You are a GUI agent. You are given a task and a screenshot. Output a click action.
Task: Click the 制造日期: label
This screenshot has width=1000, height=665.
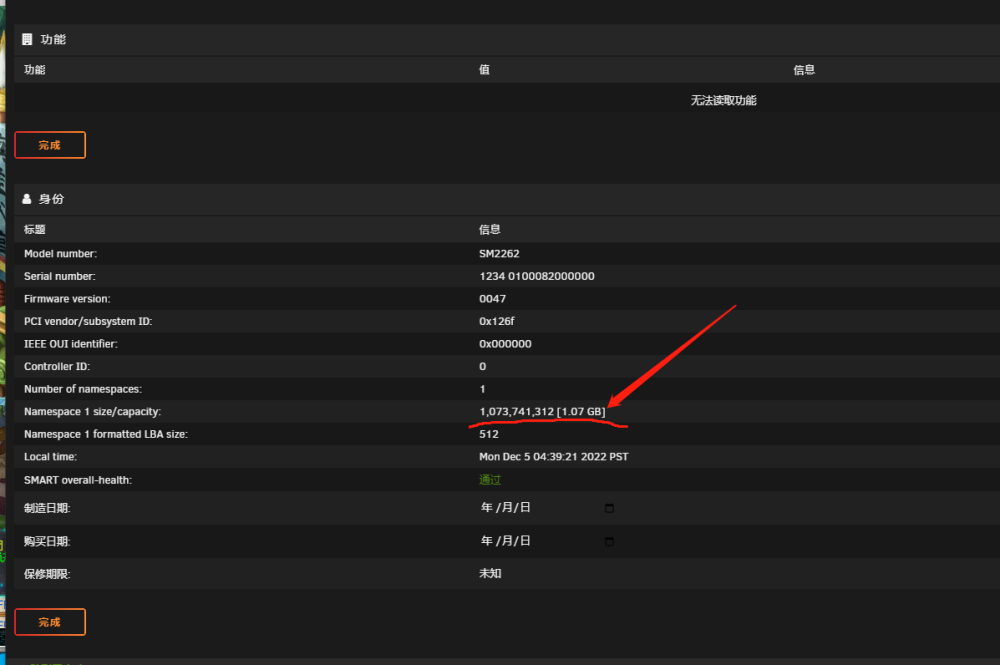tap(47, 508)
